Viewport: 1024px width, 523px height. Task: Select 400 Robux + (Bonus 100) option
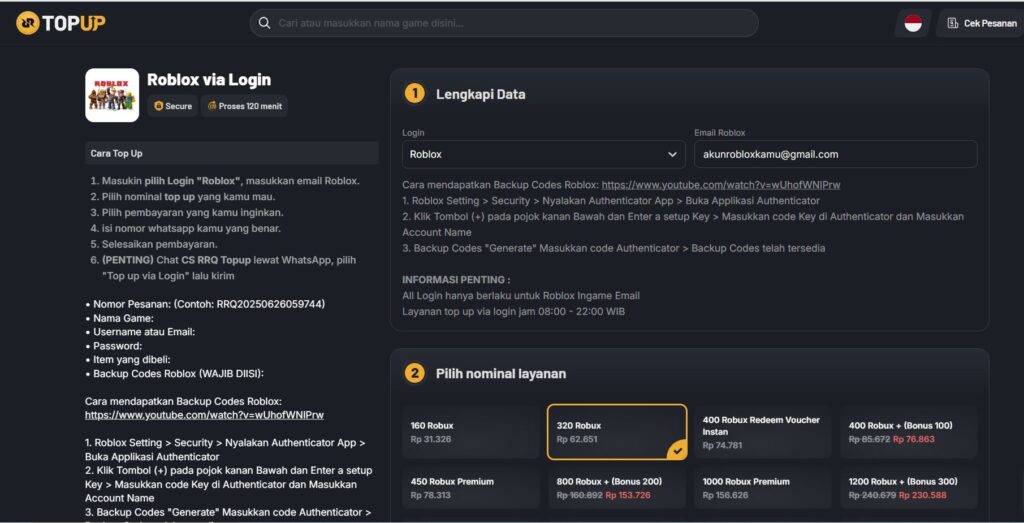tap(909, 432)
